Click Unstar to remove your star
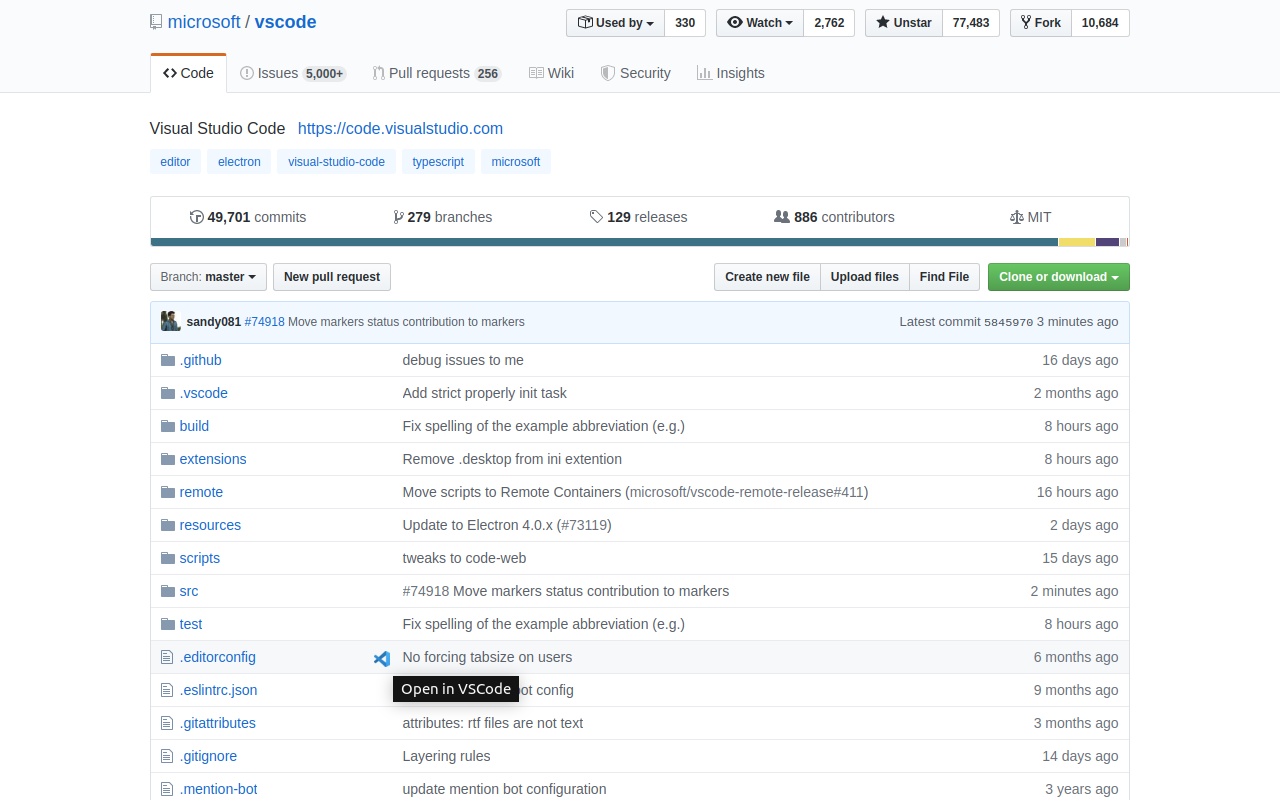 pos(903,23)
